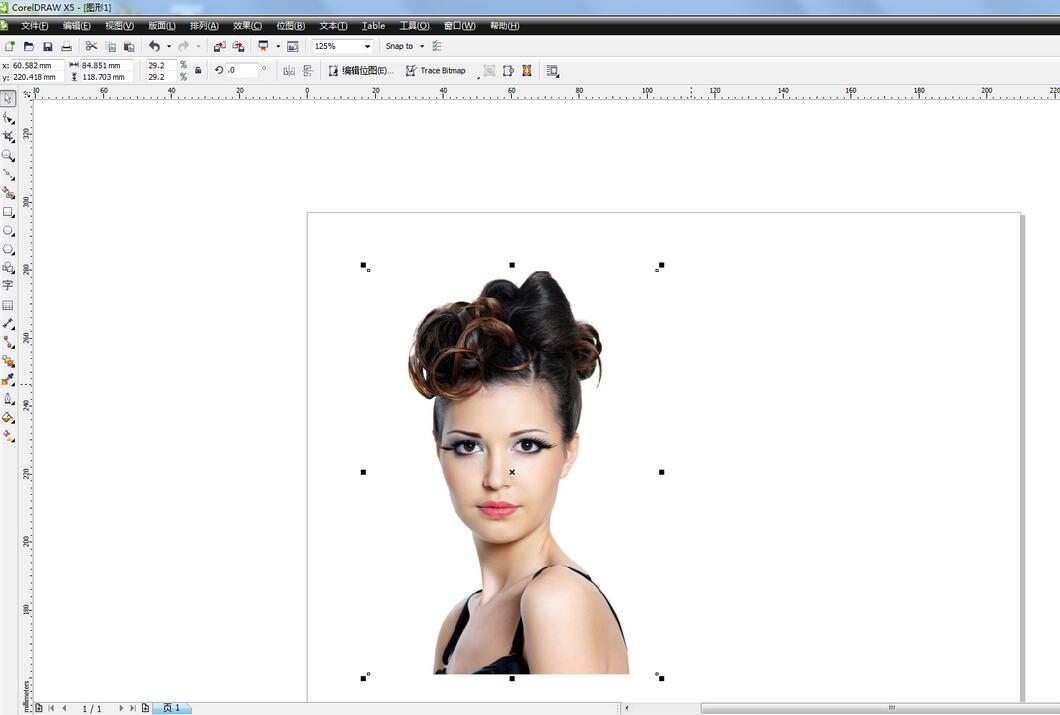Image resolution: width=1060 pixels, height=715 pixels.
Task: Click the mirror horizontally button
Action: (289, 71)
